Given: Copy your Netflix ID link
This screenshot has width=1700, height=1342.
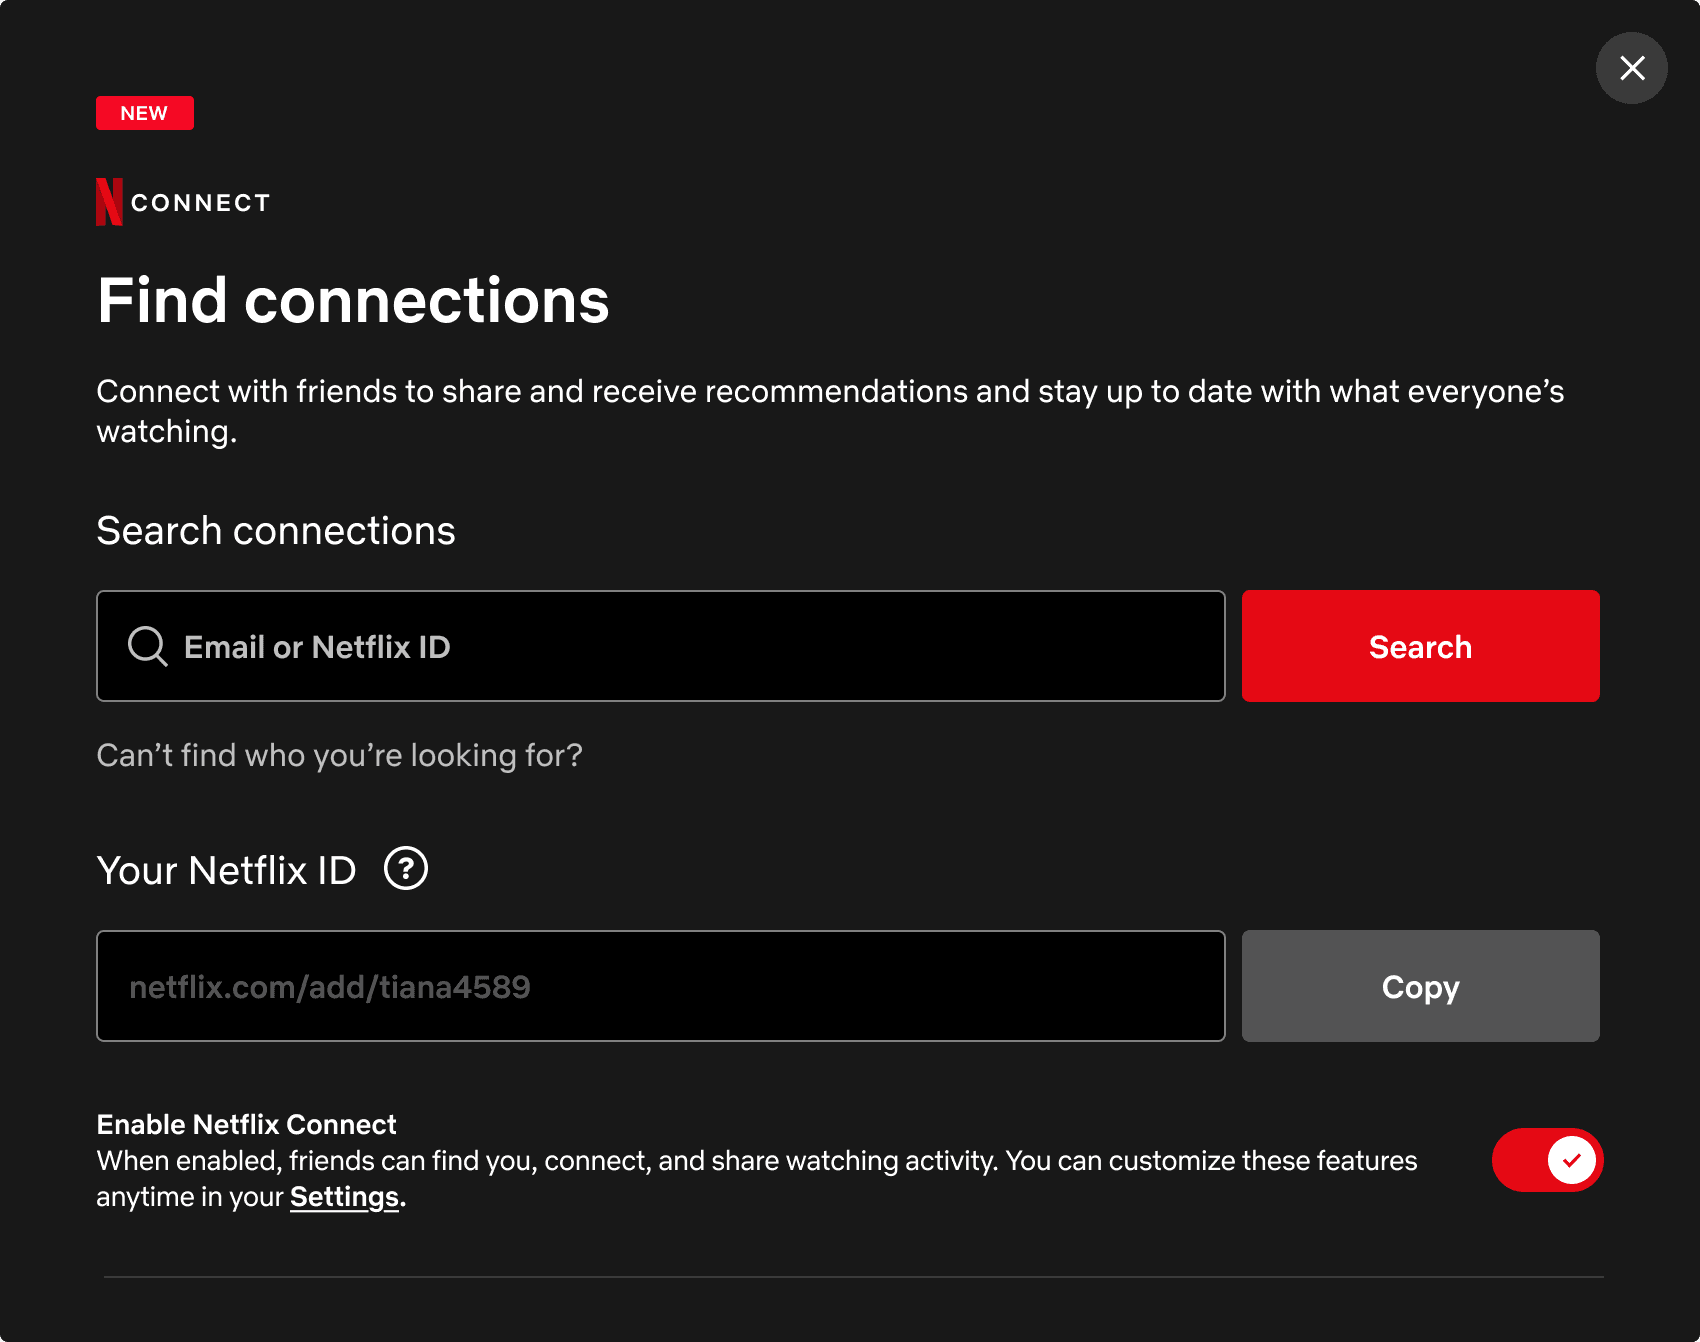Looking at the screenshot, I should (x=1420, y=986).
